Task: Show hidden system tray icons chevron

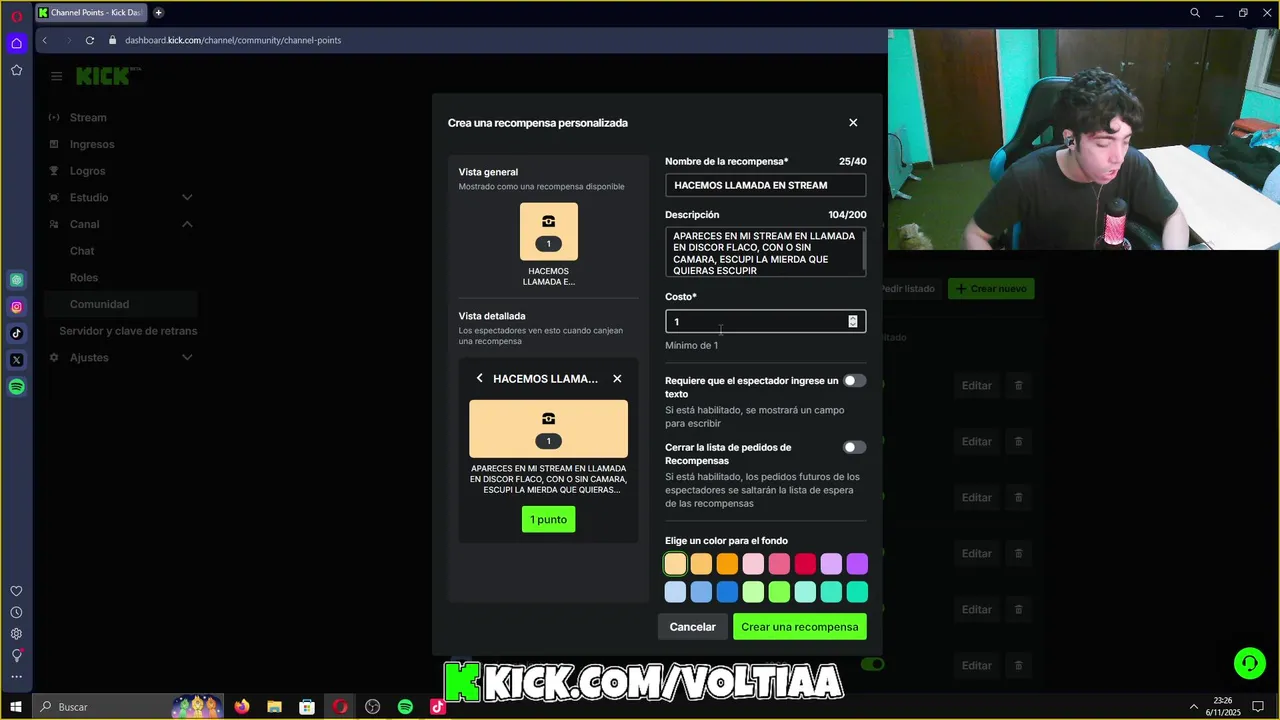Action: (1193, 707)
